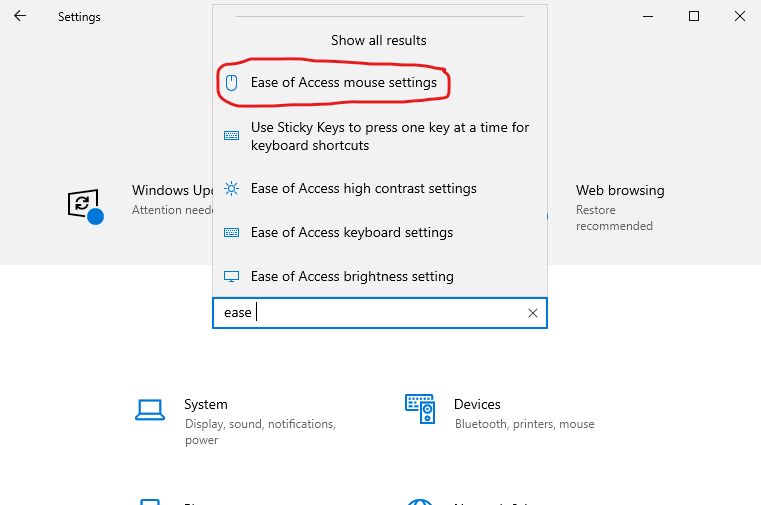Click the monitor icon beside brightness setting
761x505 pixels.
(x=232, y=277)
